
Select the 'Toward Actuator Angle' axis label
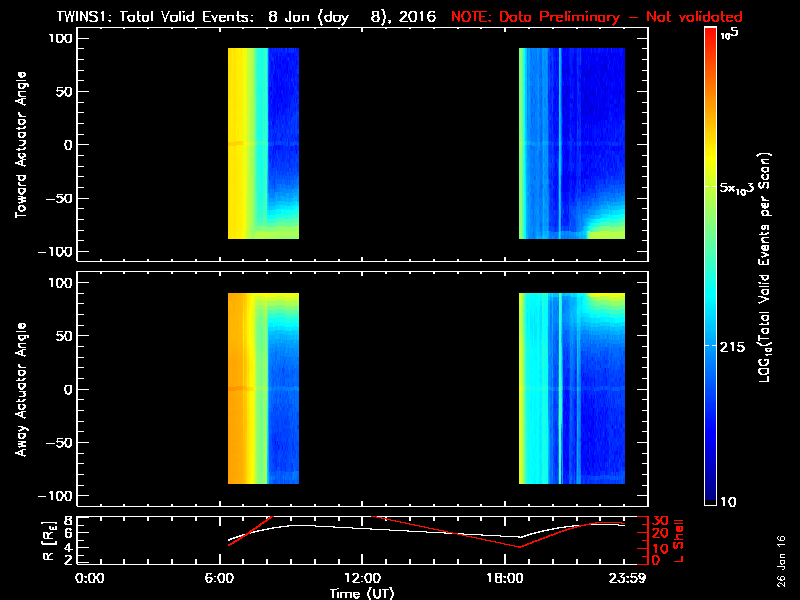(x=21, y=144)
